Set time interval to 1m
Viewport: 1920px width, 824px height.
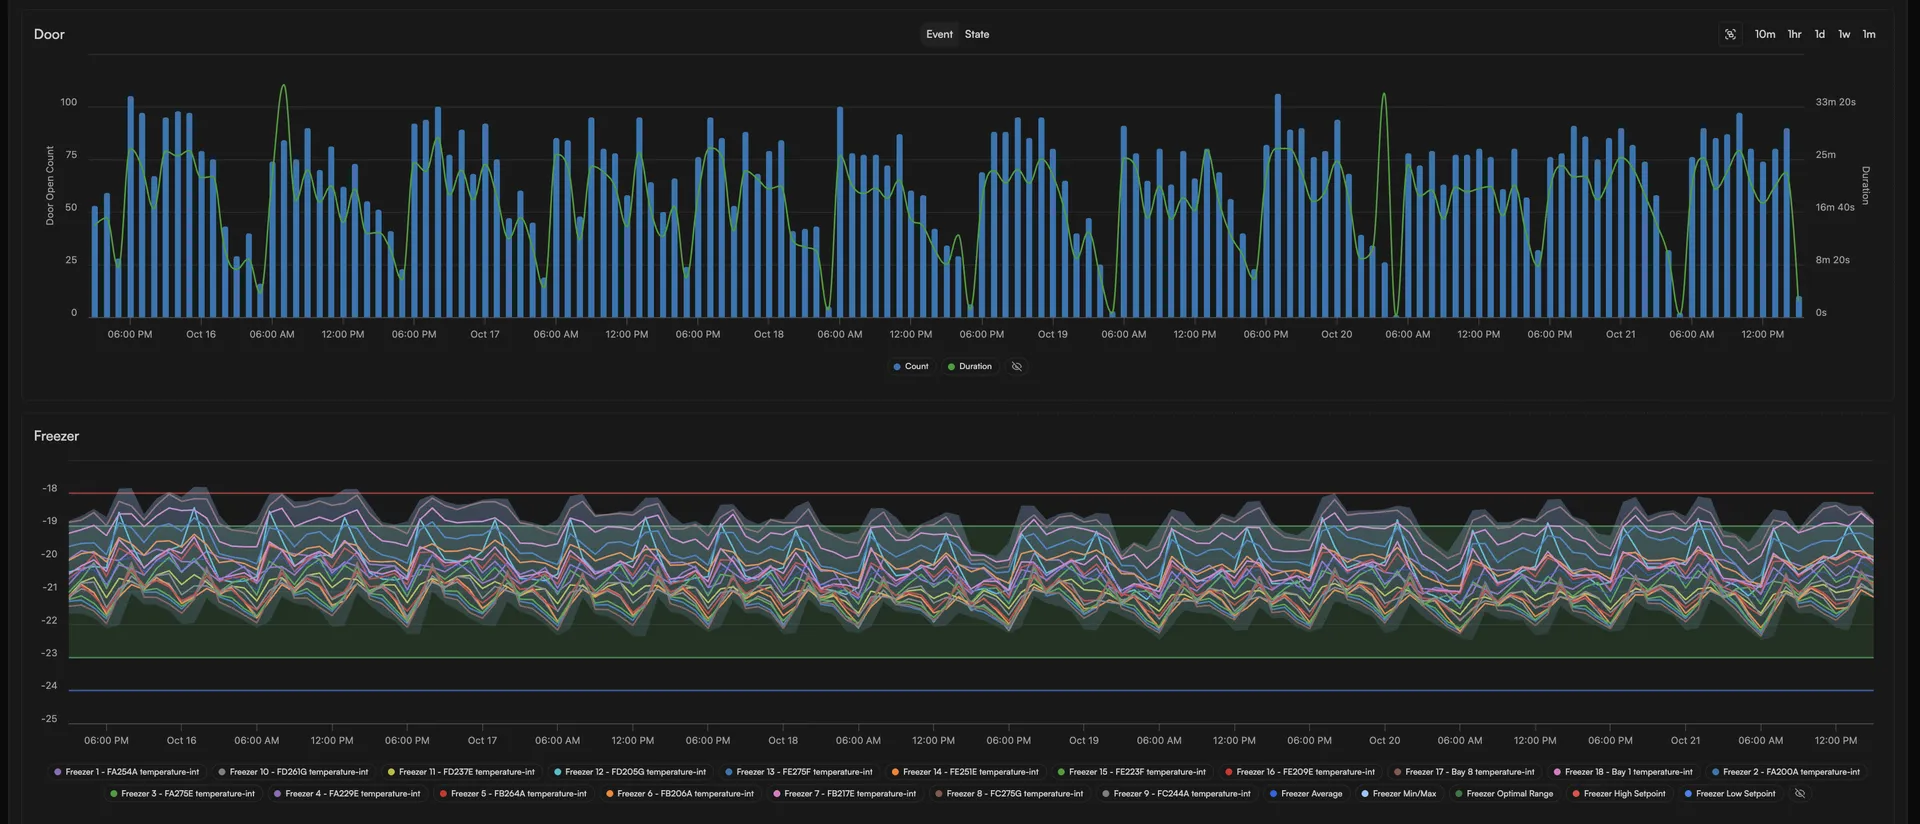(1869, 34)
